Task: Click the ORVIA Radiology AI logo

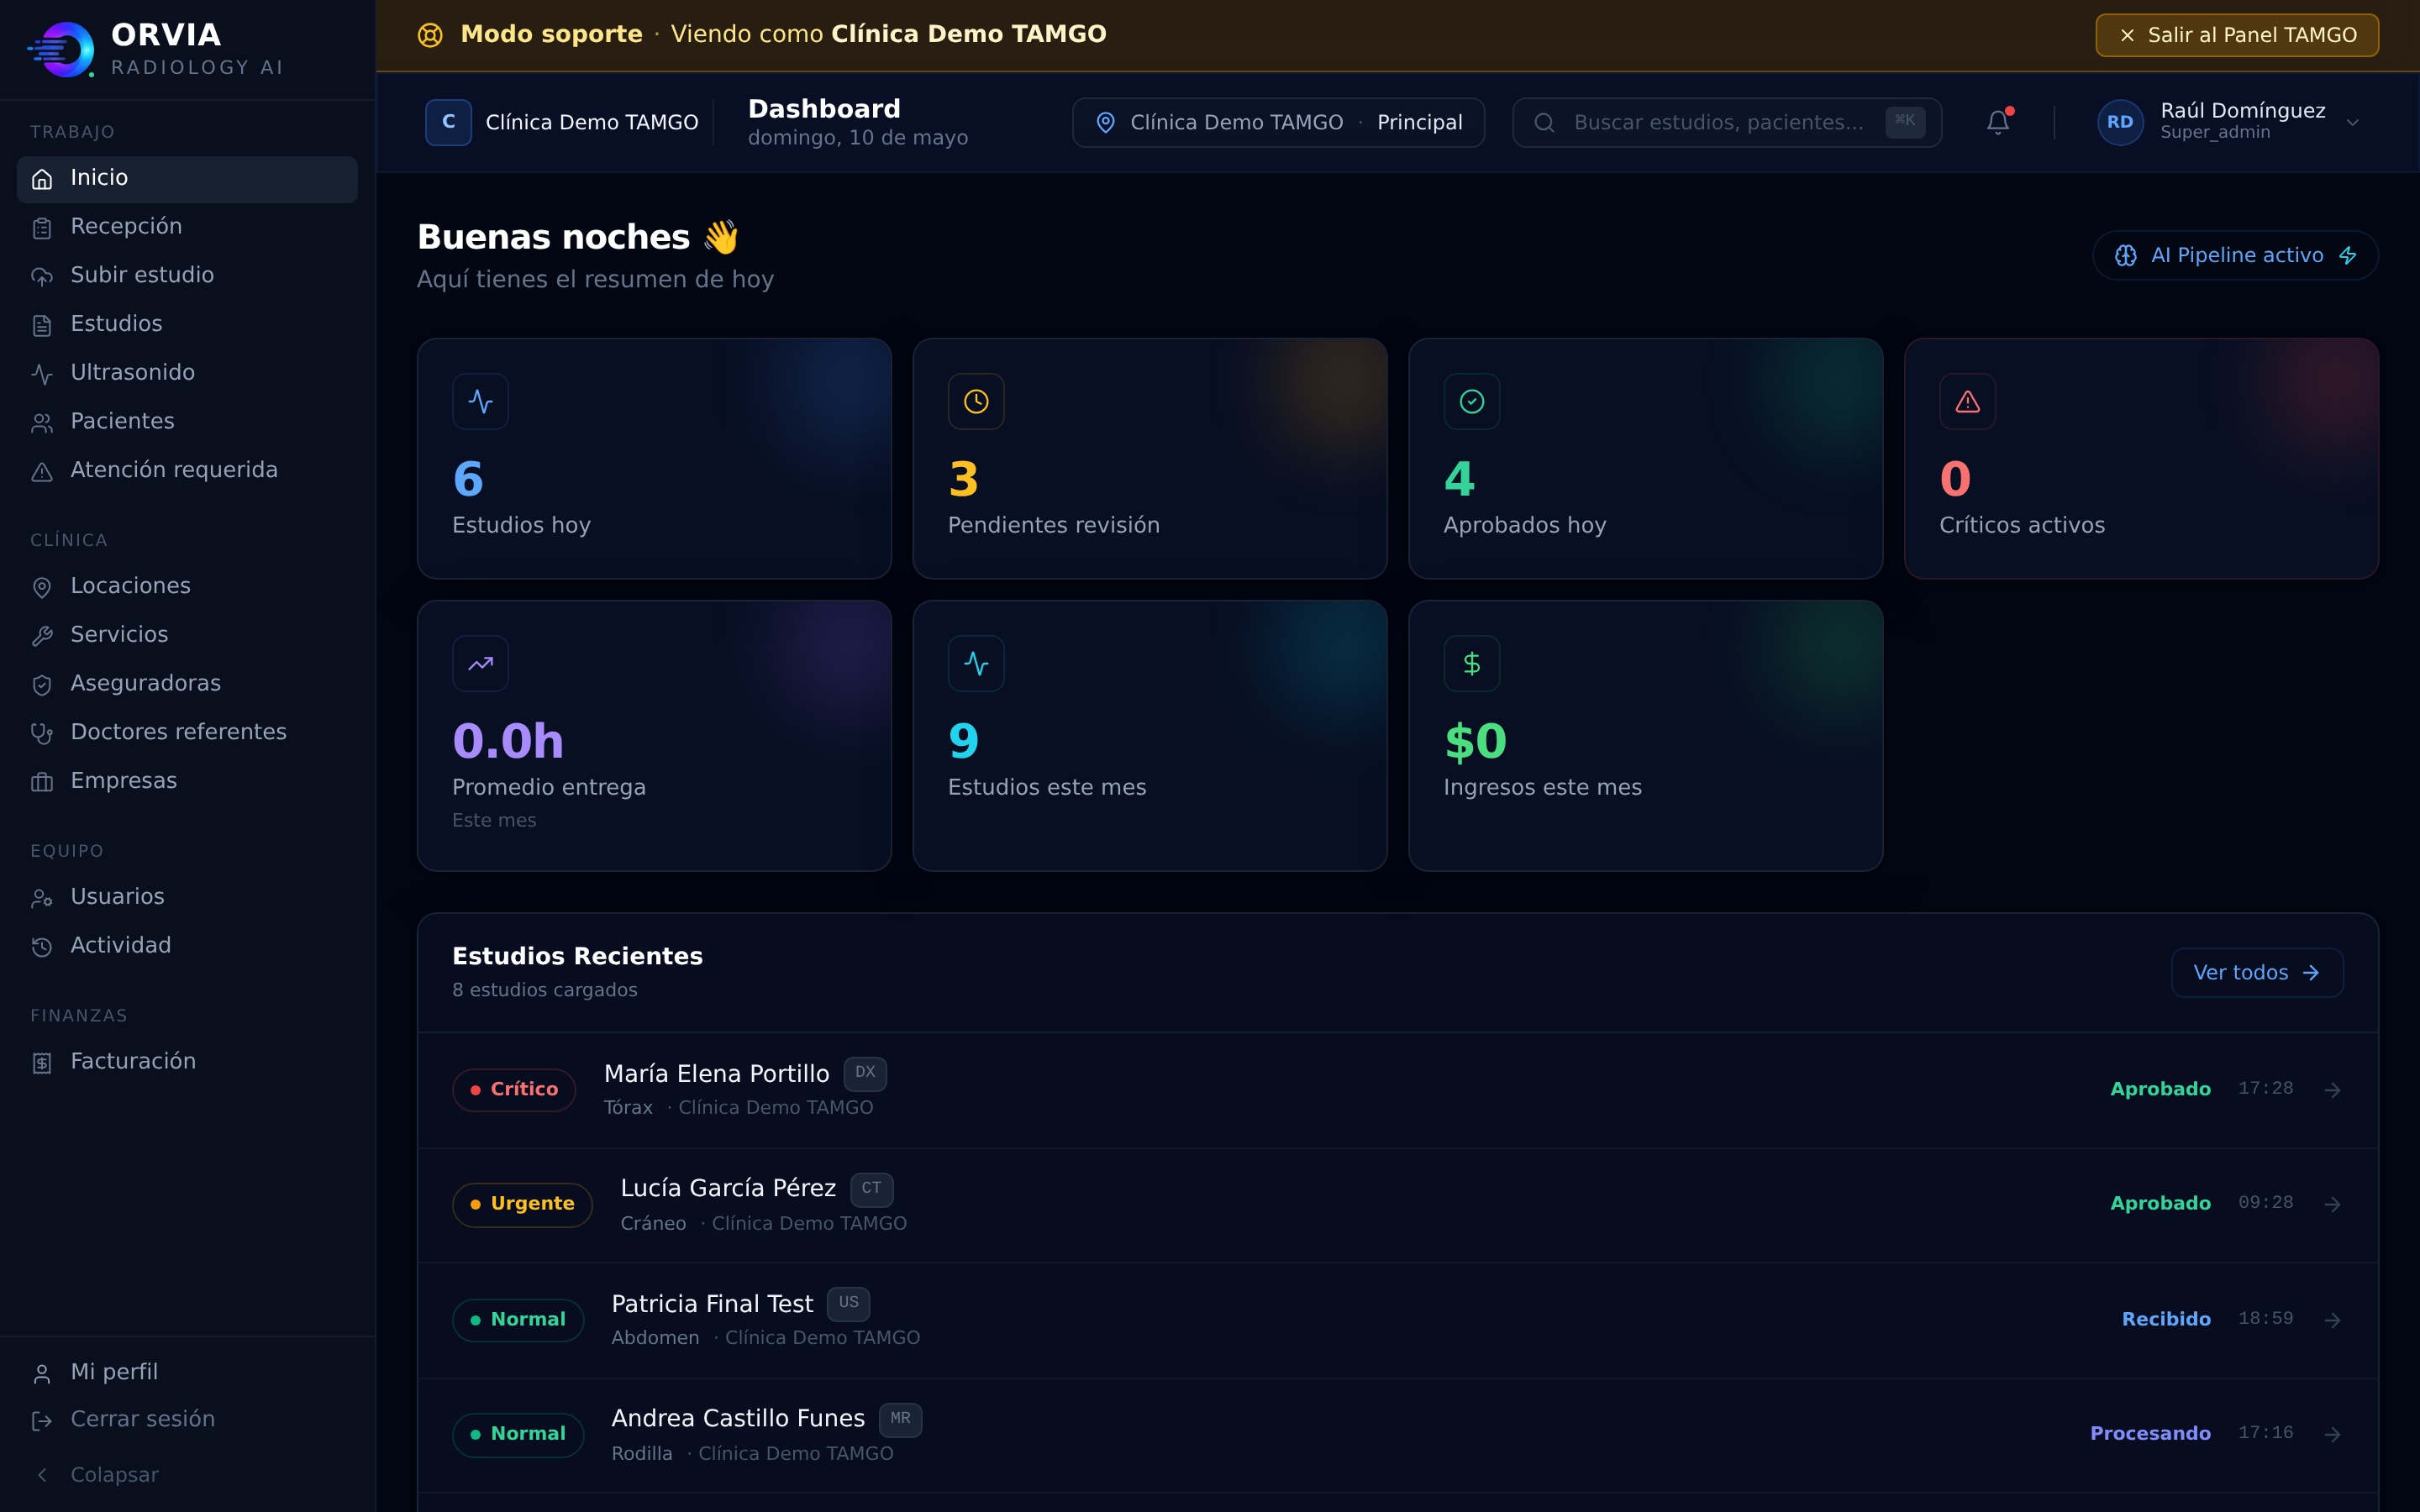Action: click(155, 49)
